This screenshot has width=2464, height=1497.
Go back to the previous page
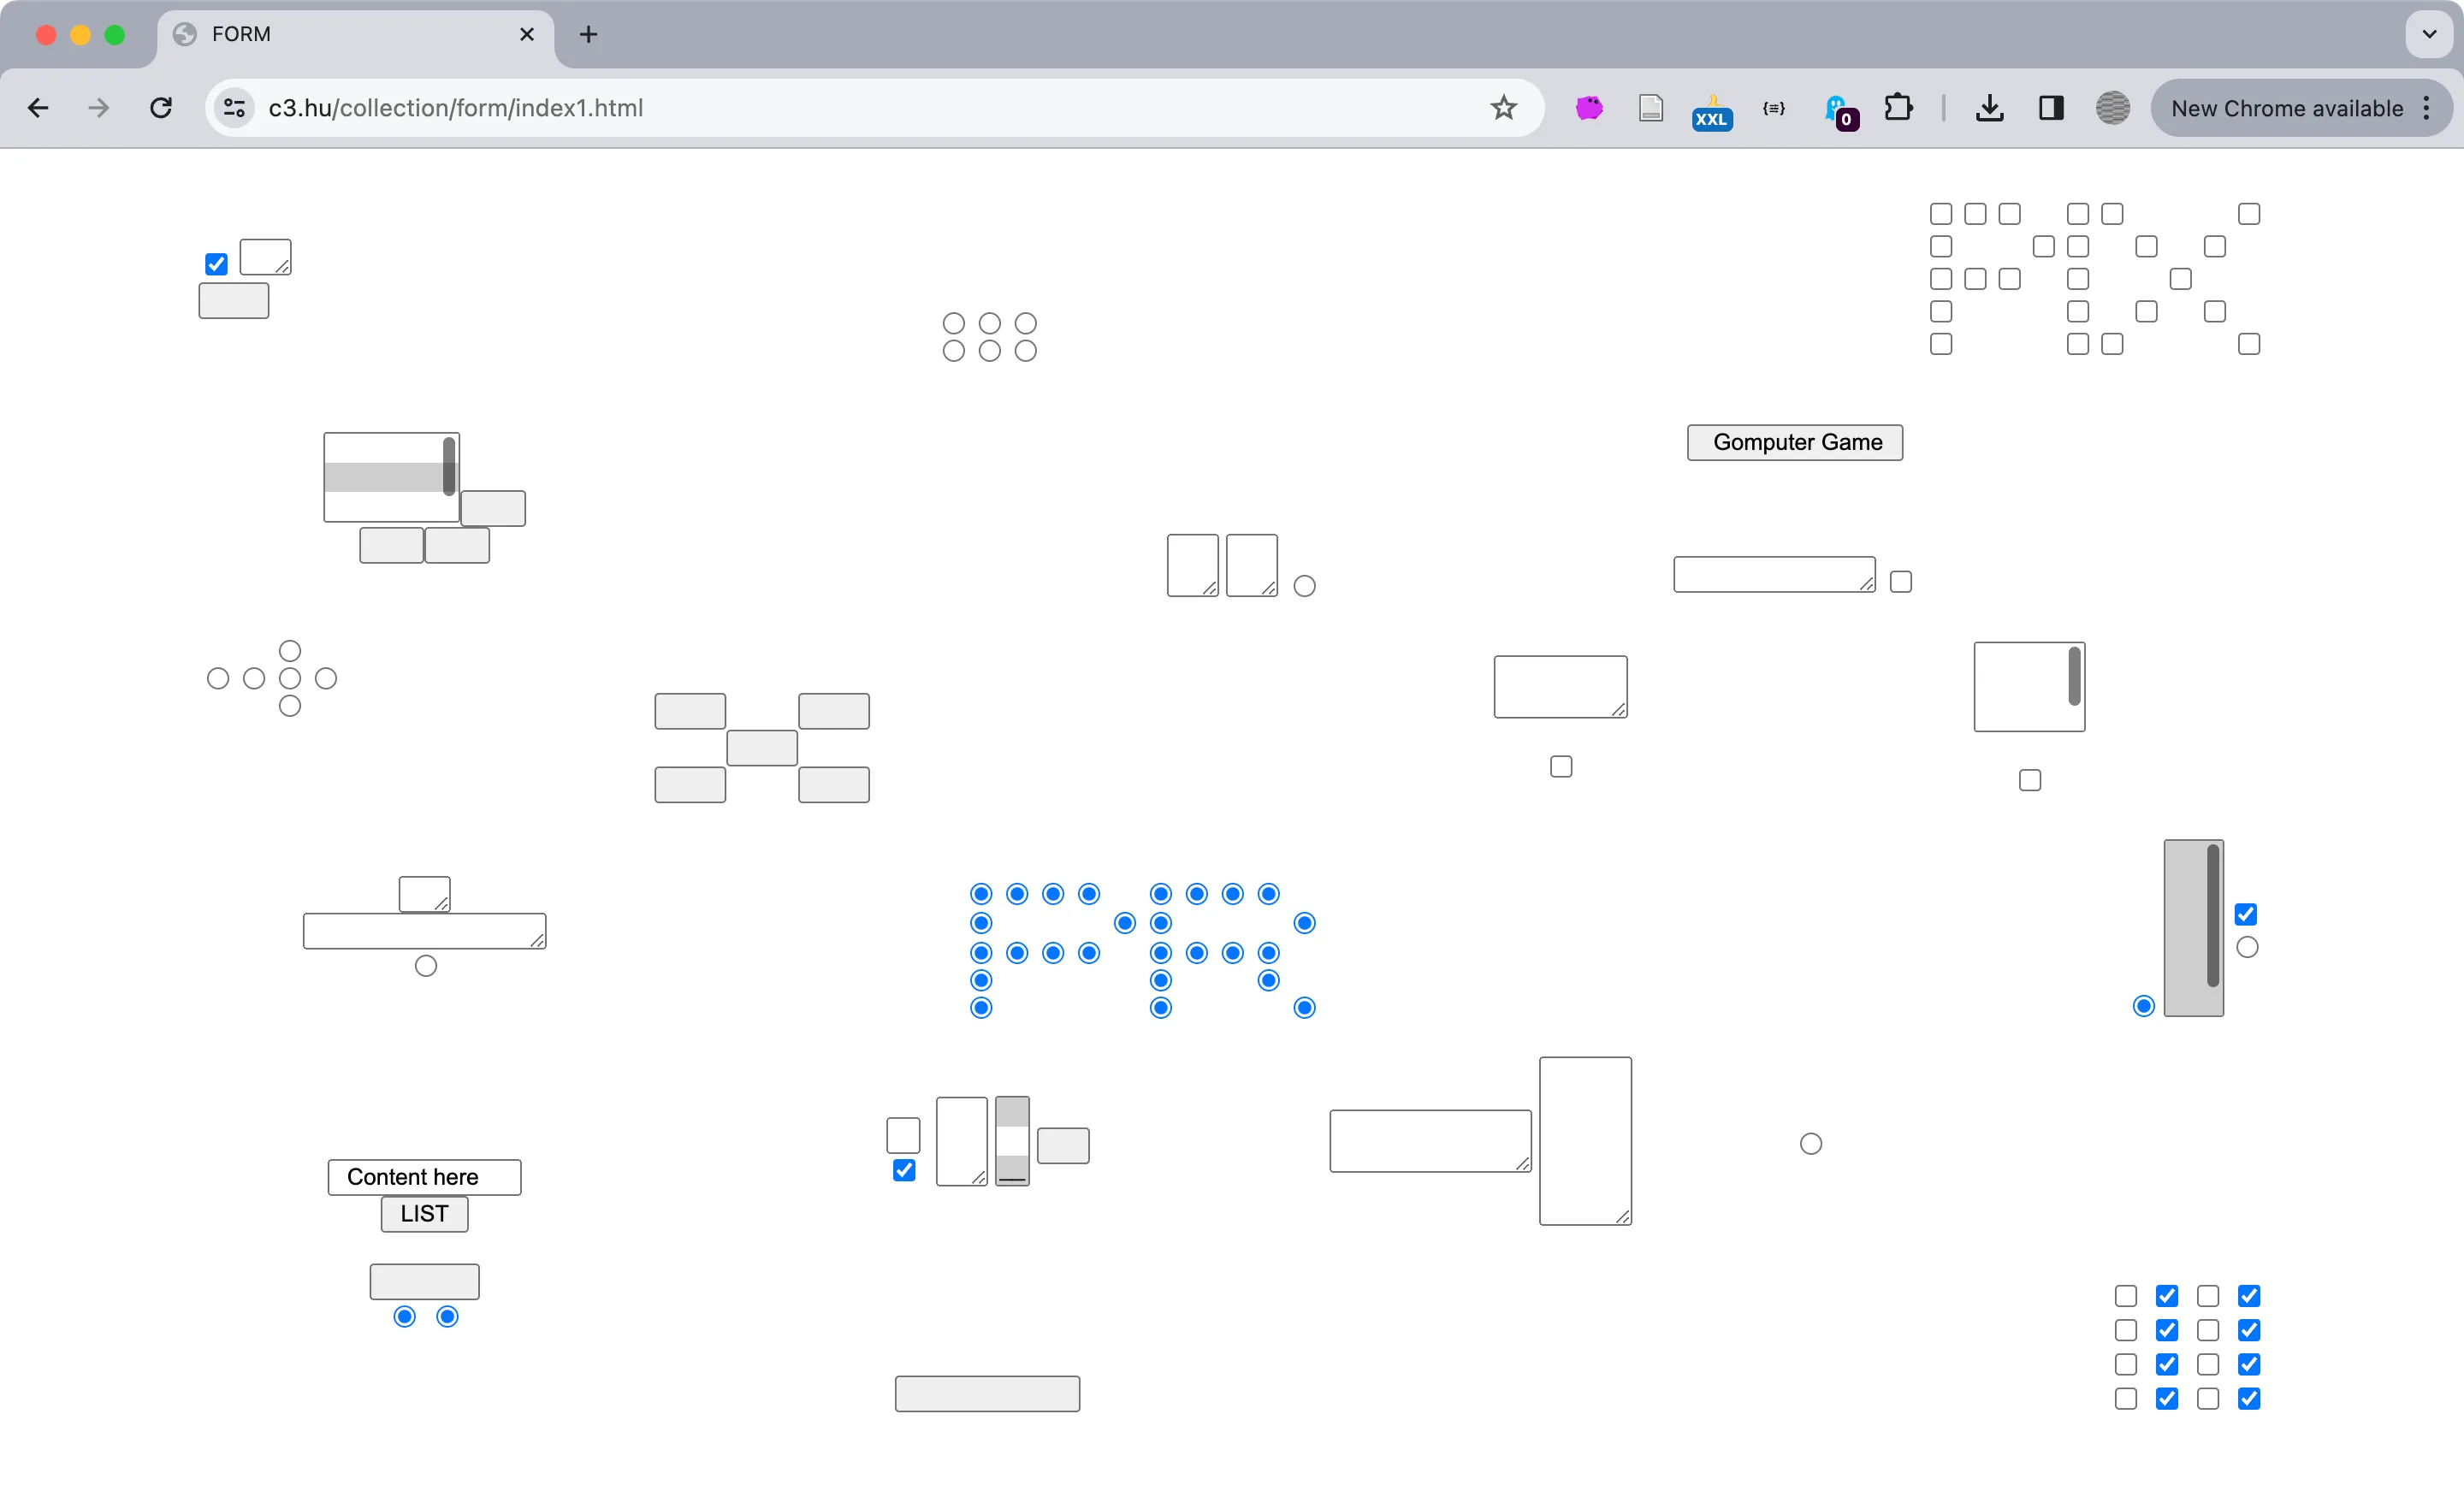tap(38, 108)
